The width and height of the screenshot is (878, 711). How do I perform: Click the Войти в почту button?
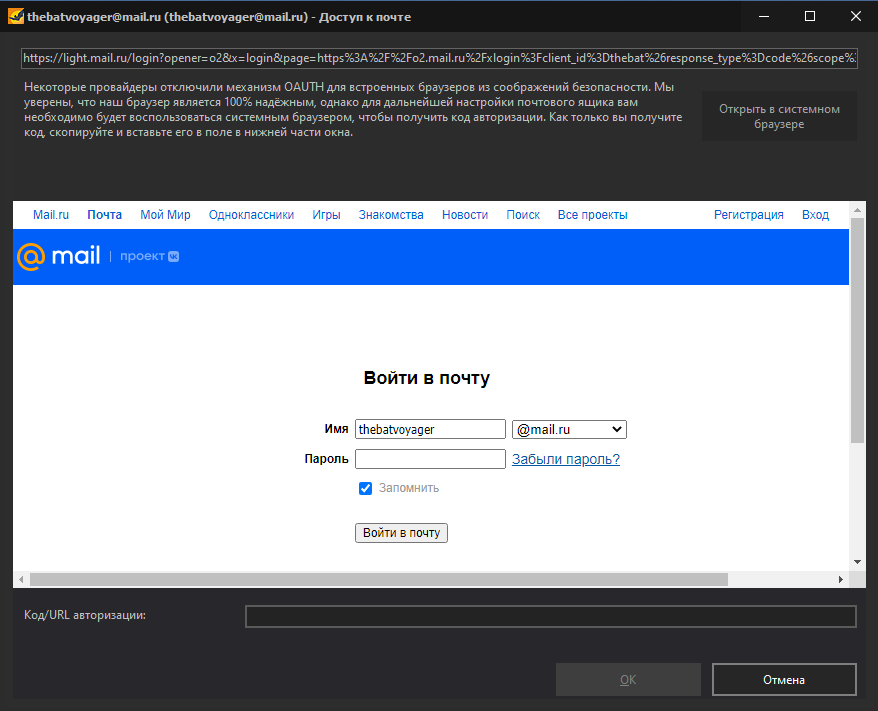click(401, 533)
